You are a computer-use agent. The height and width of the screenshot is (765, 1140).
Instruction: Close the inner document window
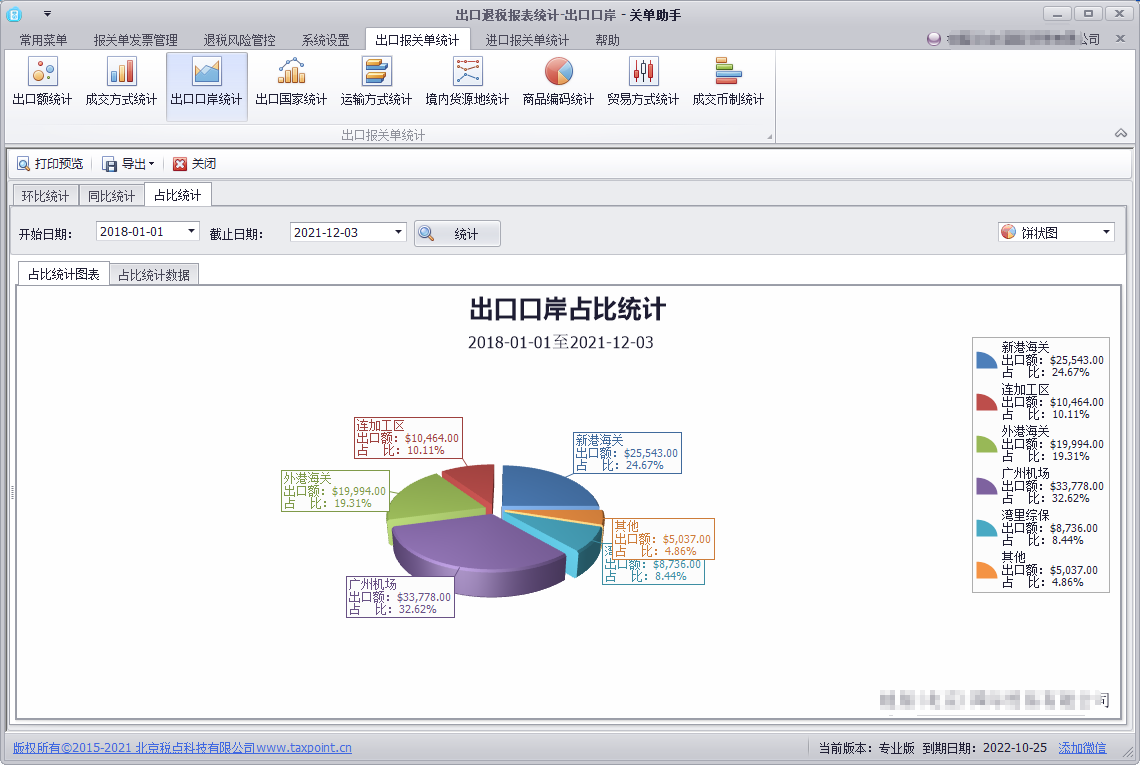coord(1120,39)
